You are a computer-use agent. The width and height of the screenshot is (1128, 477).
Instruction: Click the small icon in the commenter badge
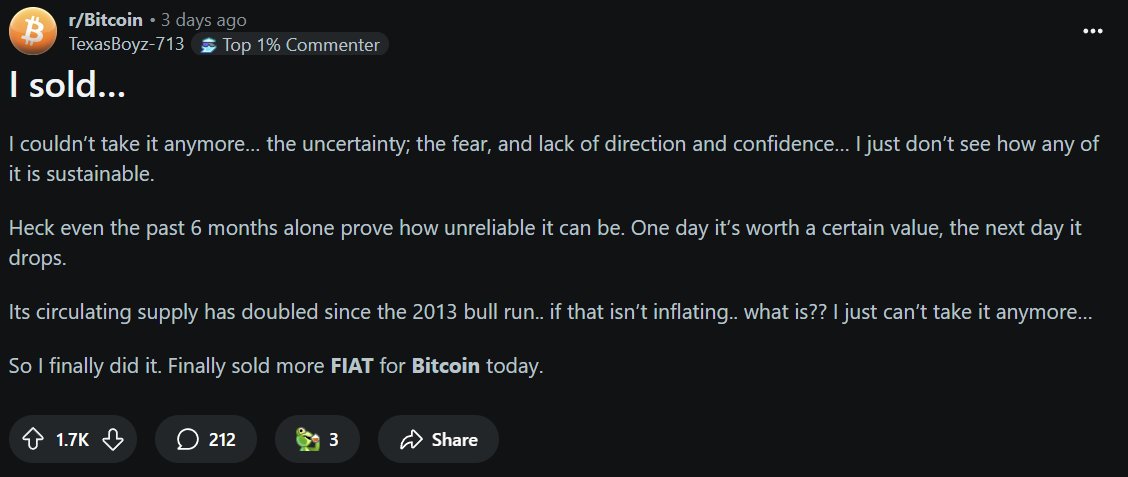coord(208,45)
